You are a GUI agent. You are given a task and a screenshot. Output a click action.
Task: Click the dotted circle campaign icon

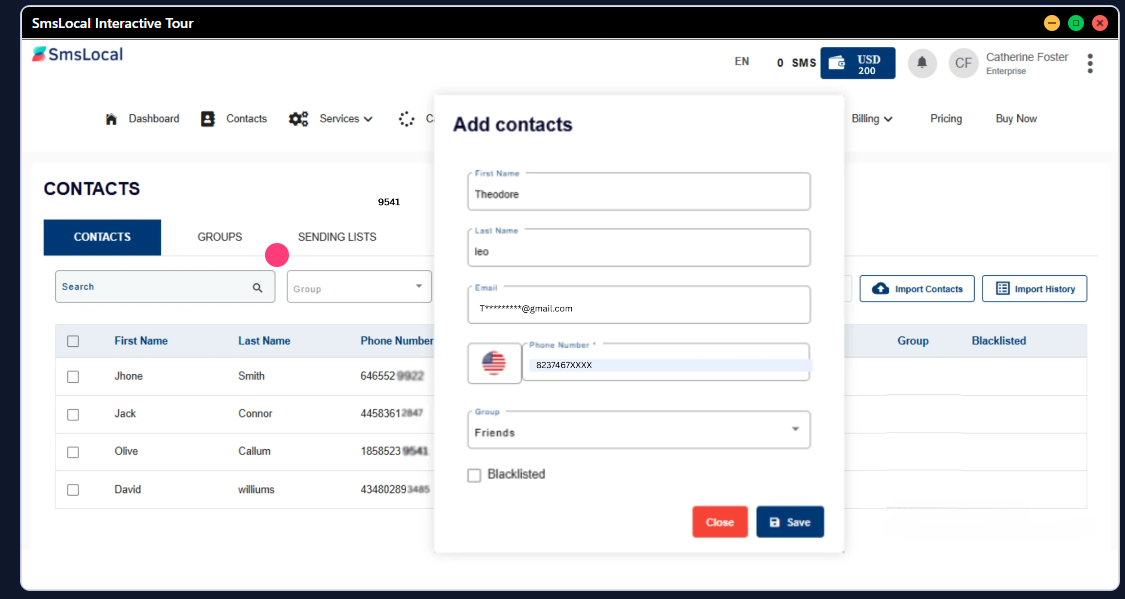[x=407, y=119]
